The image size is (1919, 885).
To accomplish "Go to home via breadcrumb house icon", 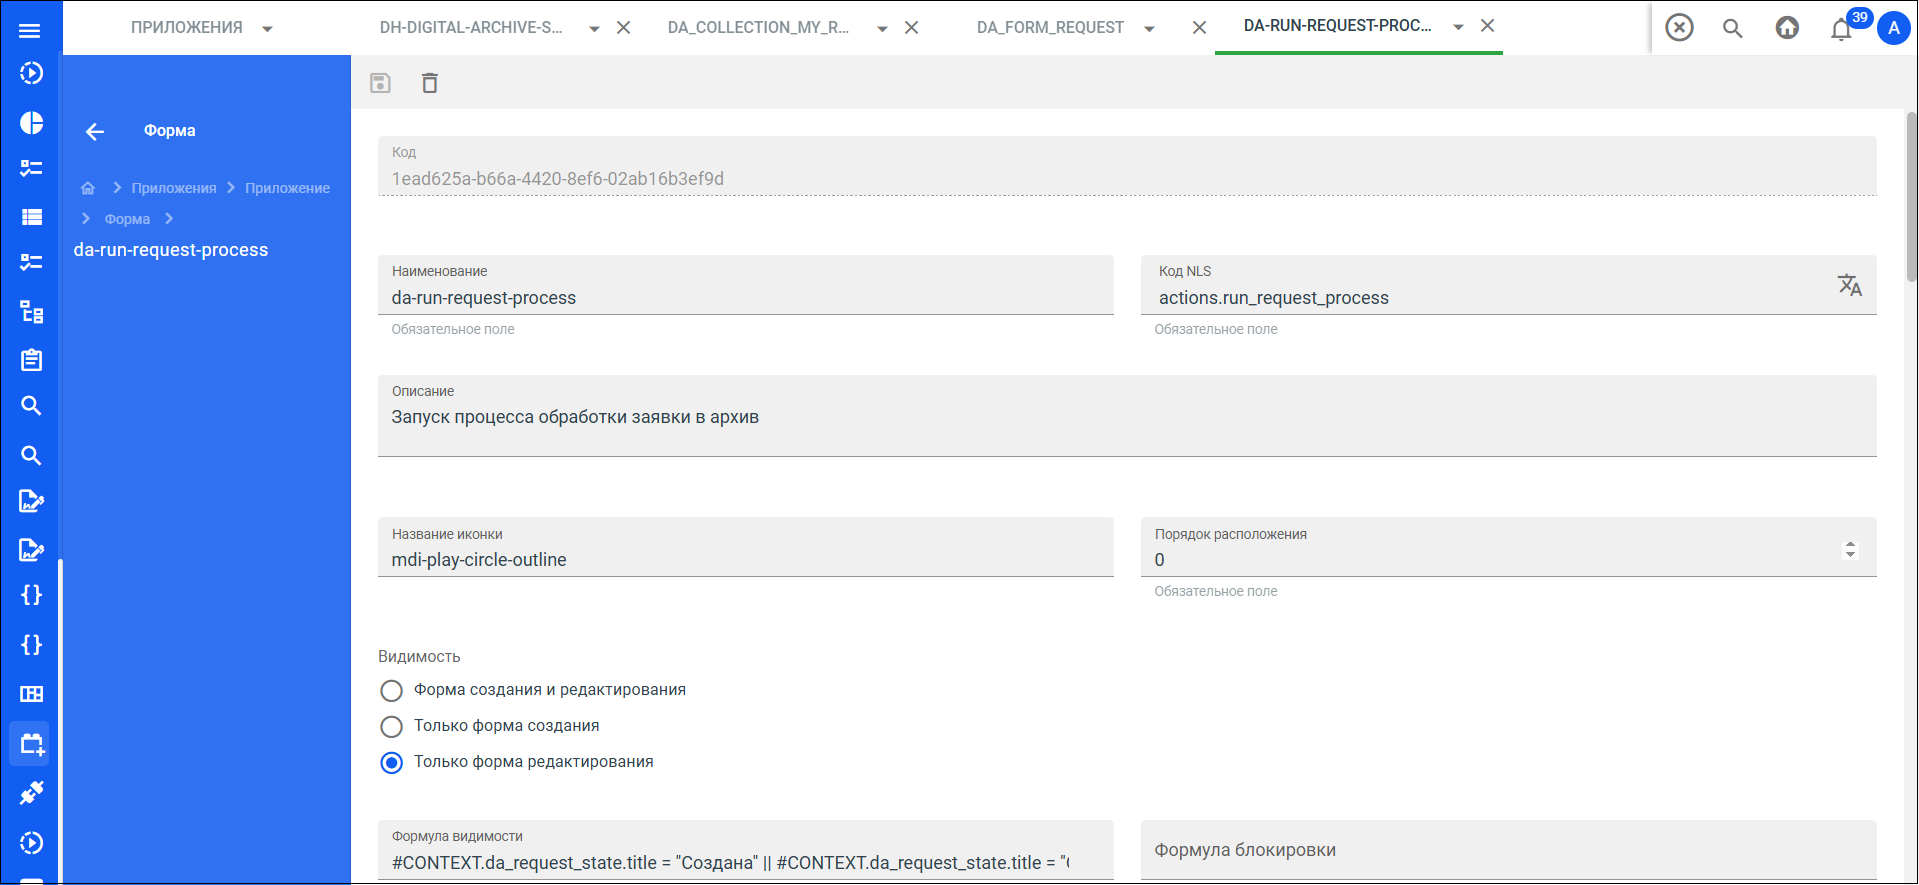I will tap(88, 188).
